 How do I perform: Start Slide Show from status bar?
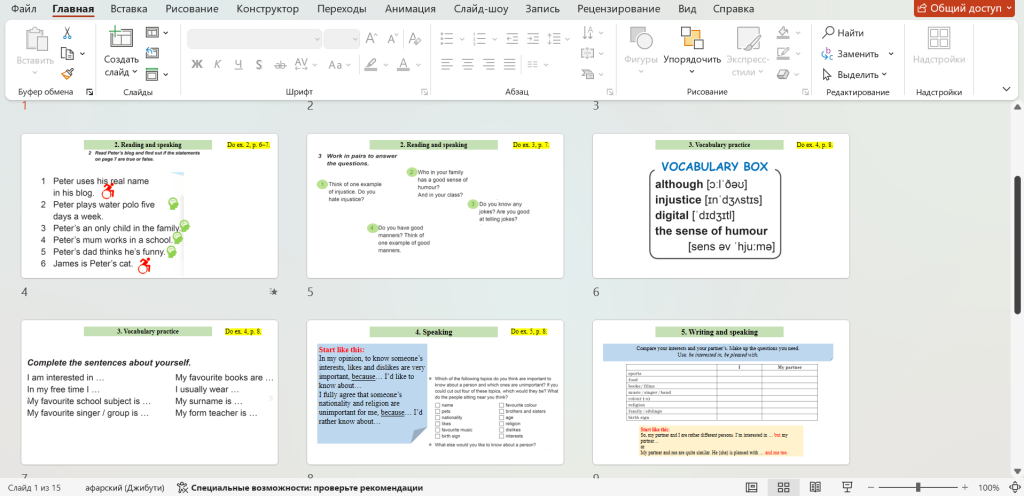click(x=847, y=488)
